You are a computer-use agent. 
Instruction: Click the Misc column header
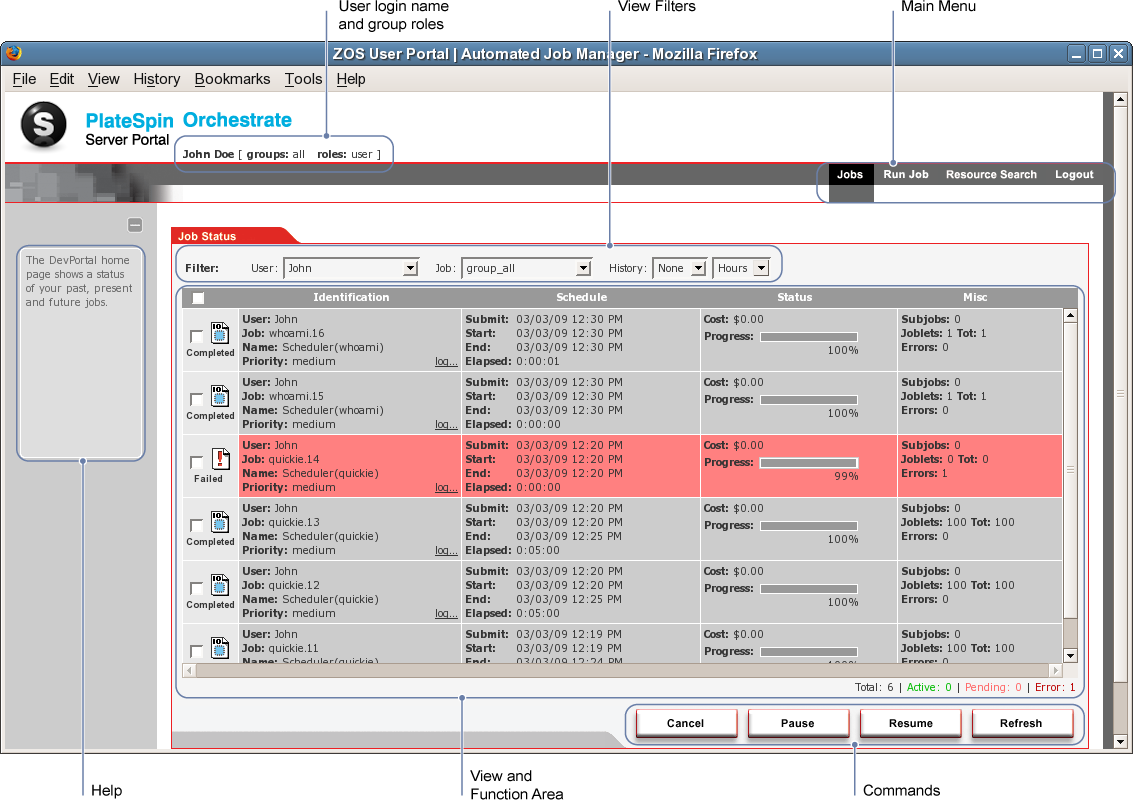coord(975,297)
